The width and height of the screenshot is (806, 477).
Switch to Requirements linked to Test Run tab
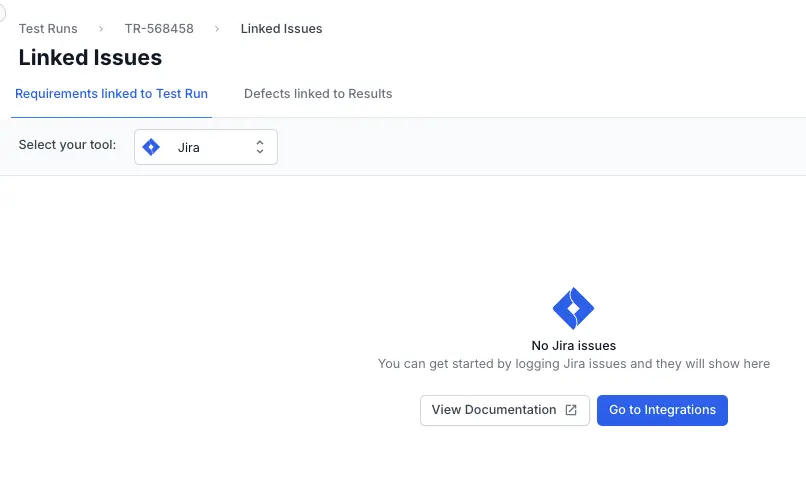tap(111, 94)
